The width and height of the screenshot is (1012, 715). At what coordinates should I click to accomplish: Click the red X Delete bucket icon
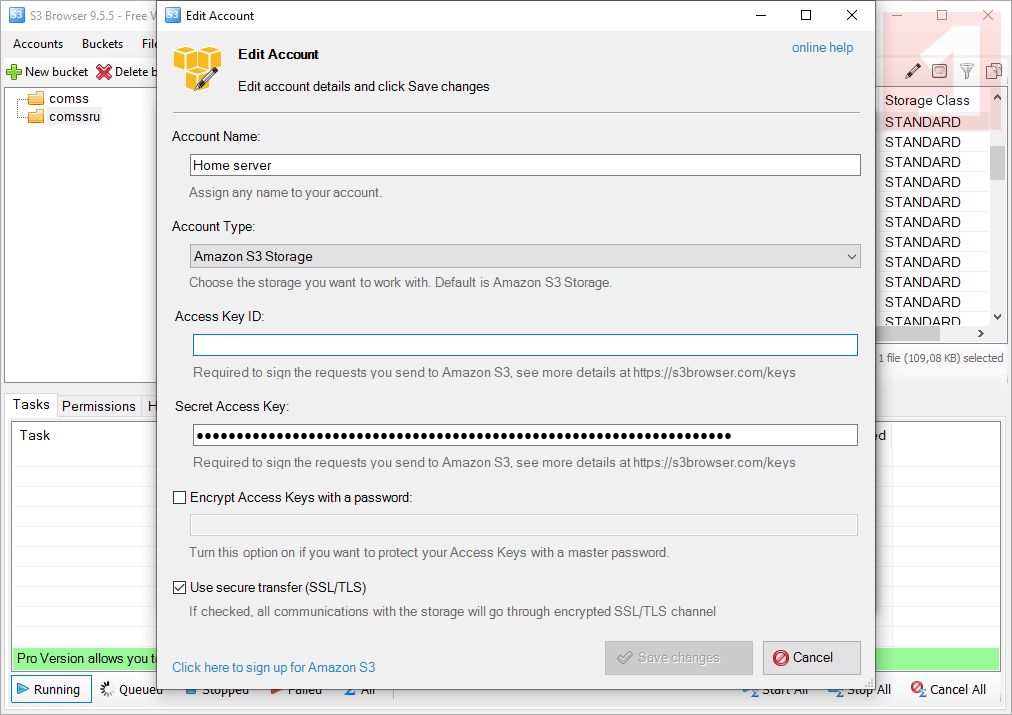pos(104,72)
